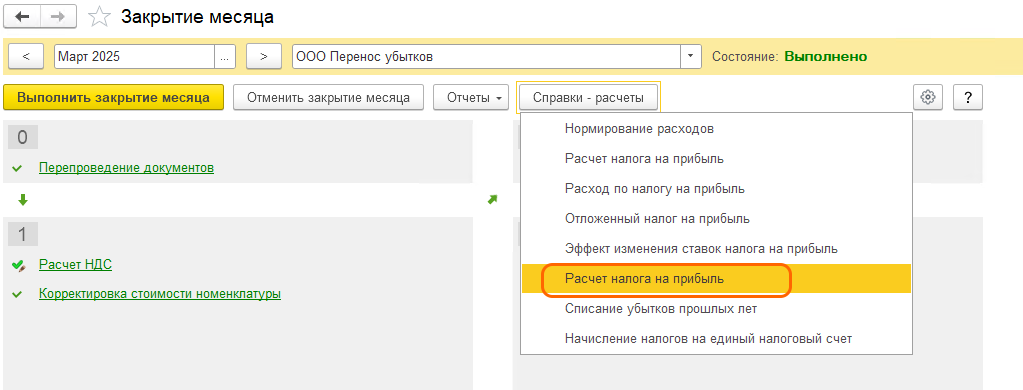Toggle the Справки - расчеты menu button
This screenshot has width=1023, height=390.
(x=588, y=97)
